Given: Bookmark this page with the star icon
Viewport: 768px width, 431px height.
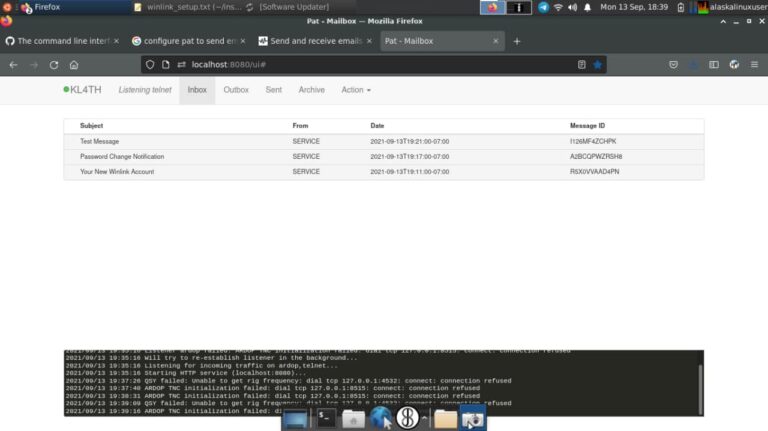Looking at the screenshot, I should coord(598,64).
